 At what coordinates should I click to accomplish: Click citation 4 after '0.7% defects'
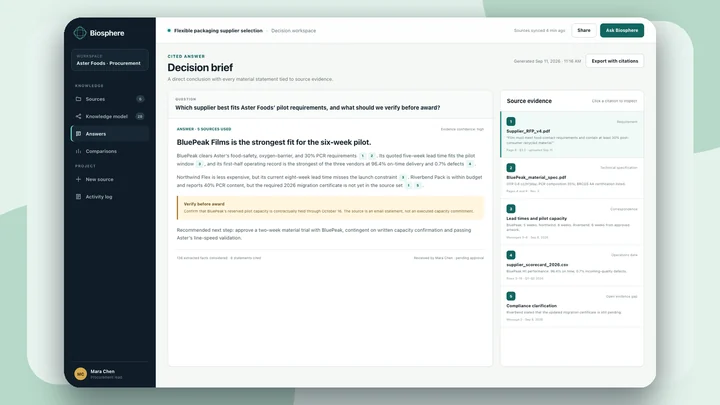click(470, 164)
